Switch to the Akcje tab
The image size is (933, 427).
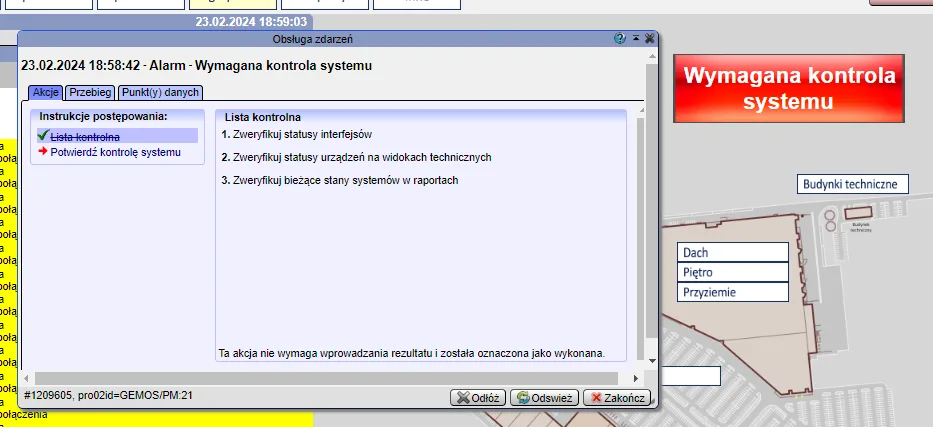[x=45, y=92]
